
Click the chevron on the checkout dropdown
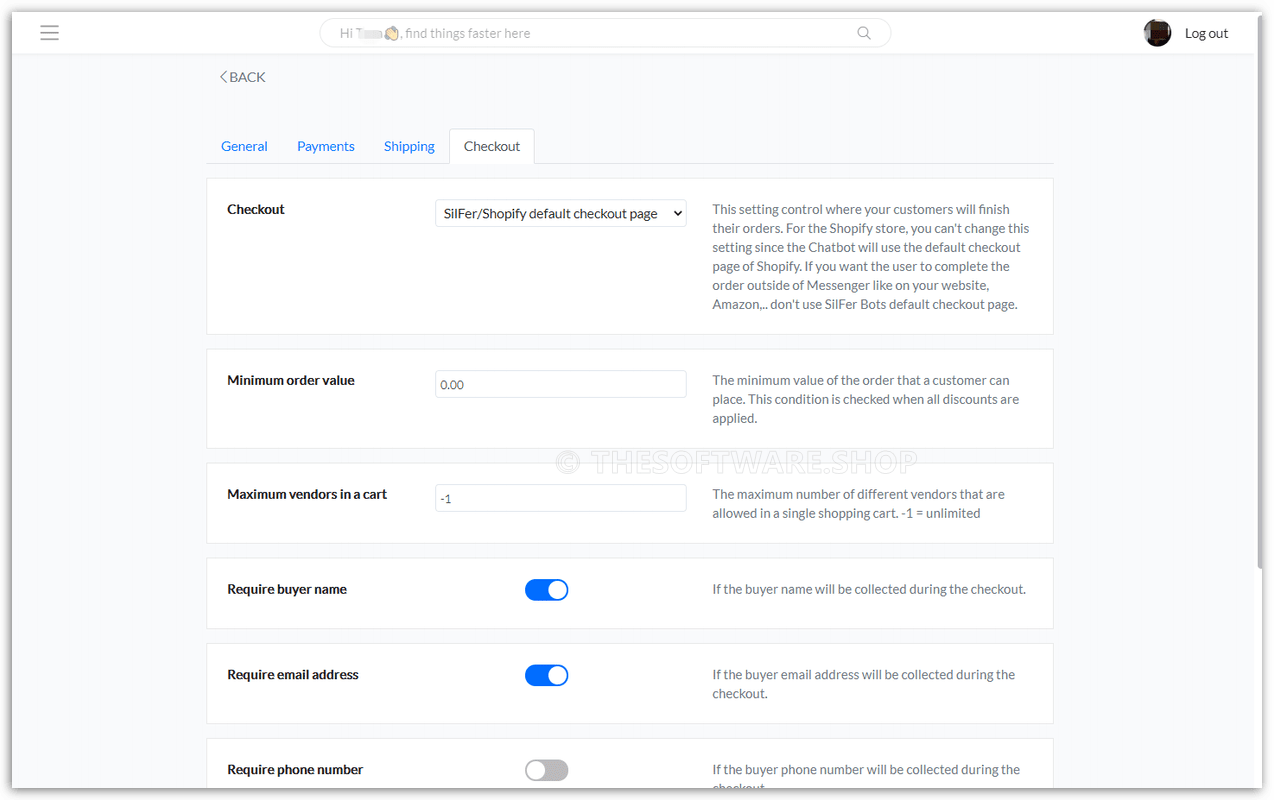pyautogui.click(x=674, y=213)
